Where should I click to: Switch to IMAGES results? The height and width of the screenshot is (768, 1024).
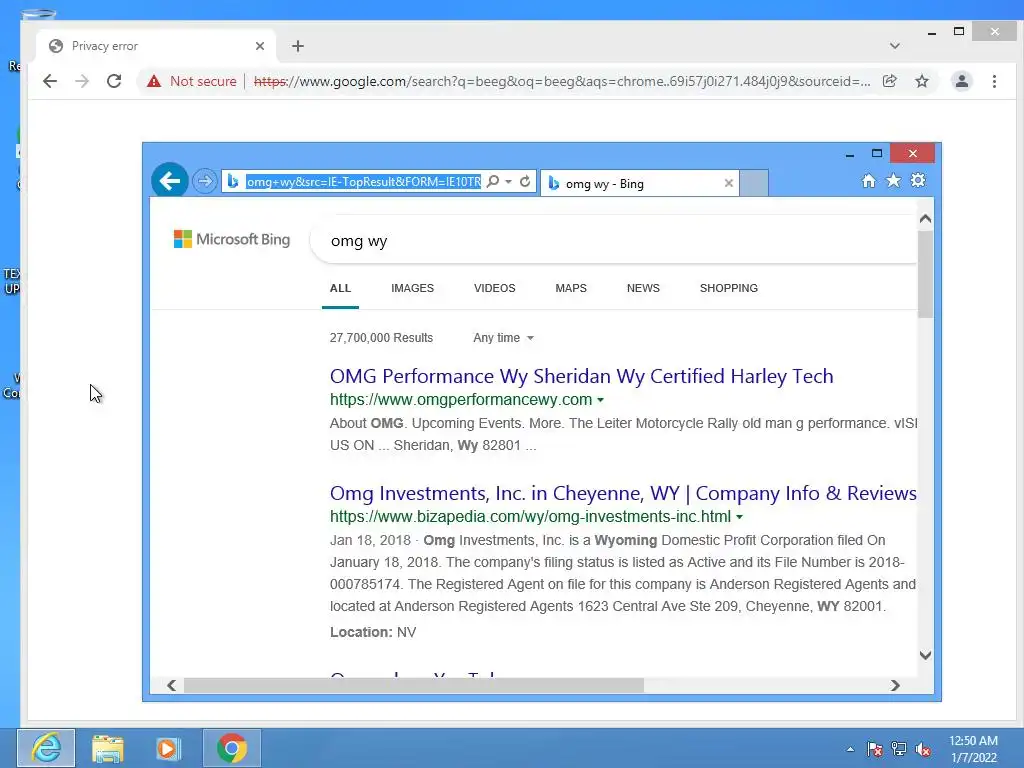pos(412,288)
